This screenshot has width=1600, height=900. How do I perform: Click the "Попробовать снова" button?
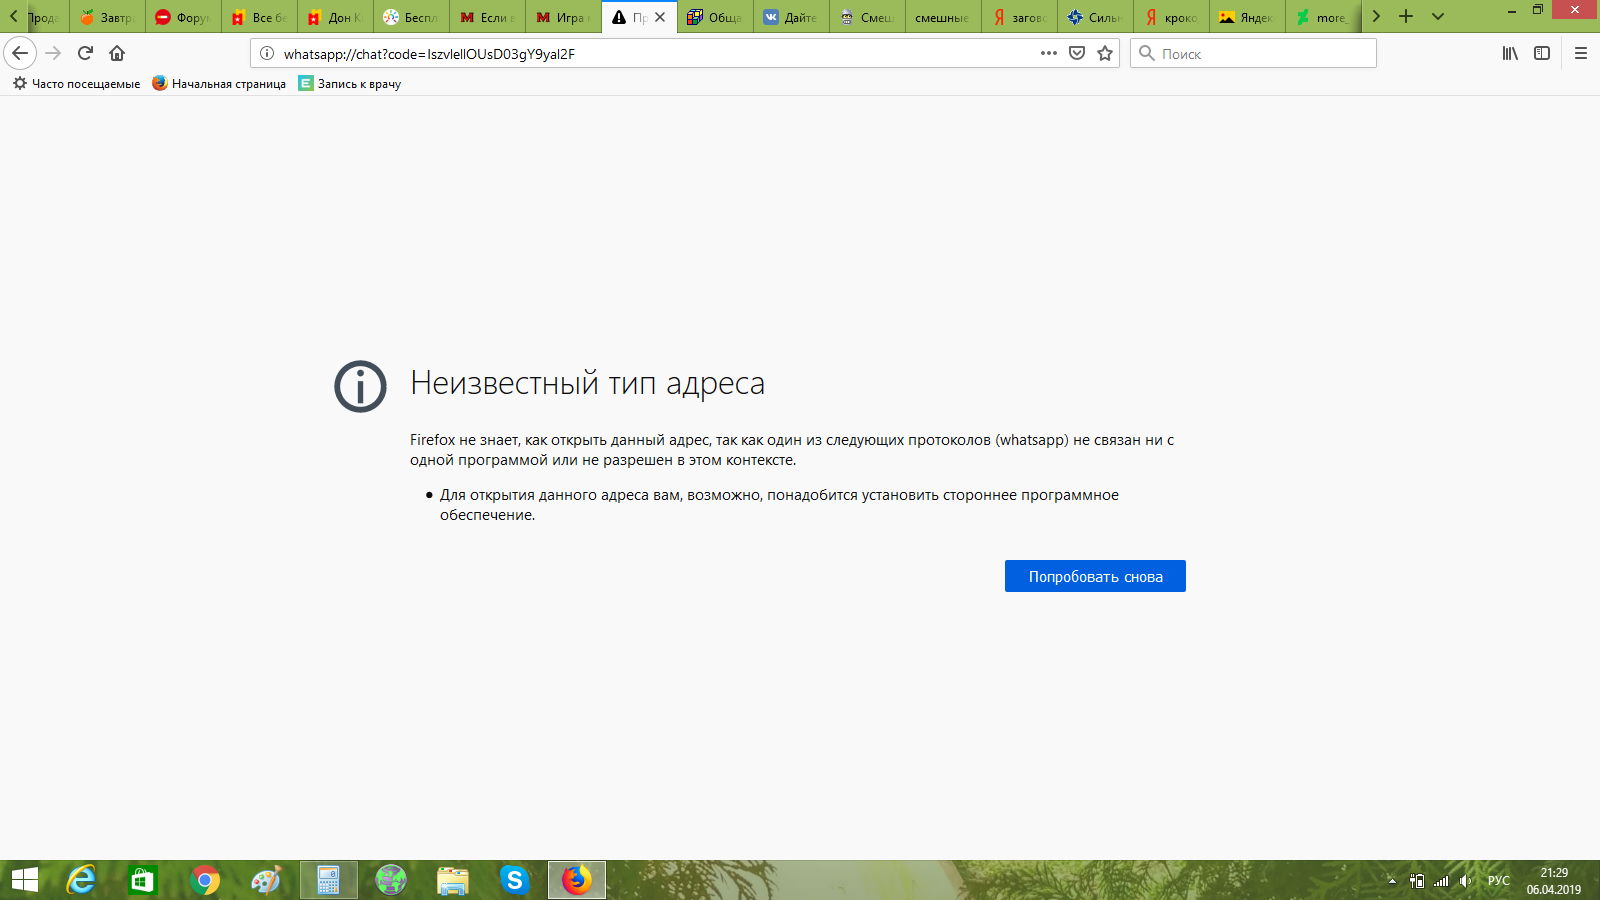pyautogui.click(x=1095, y=576)
